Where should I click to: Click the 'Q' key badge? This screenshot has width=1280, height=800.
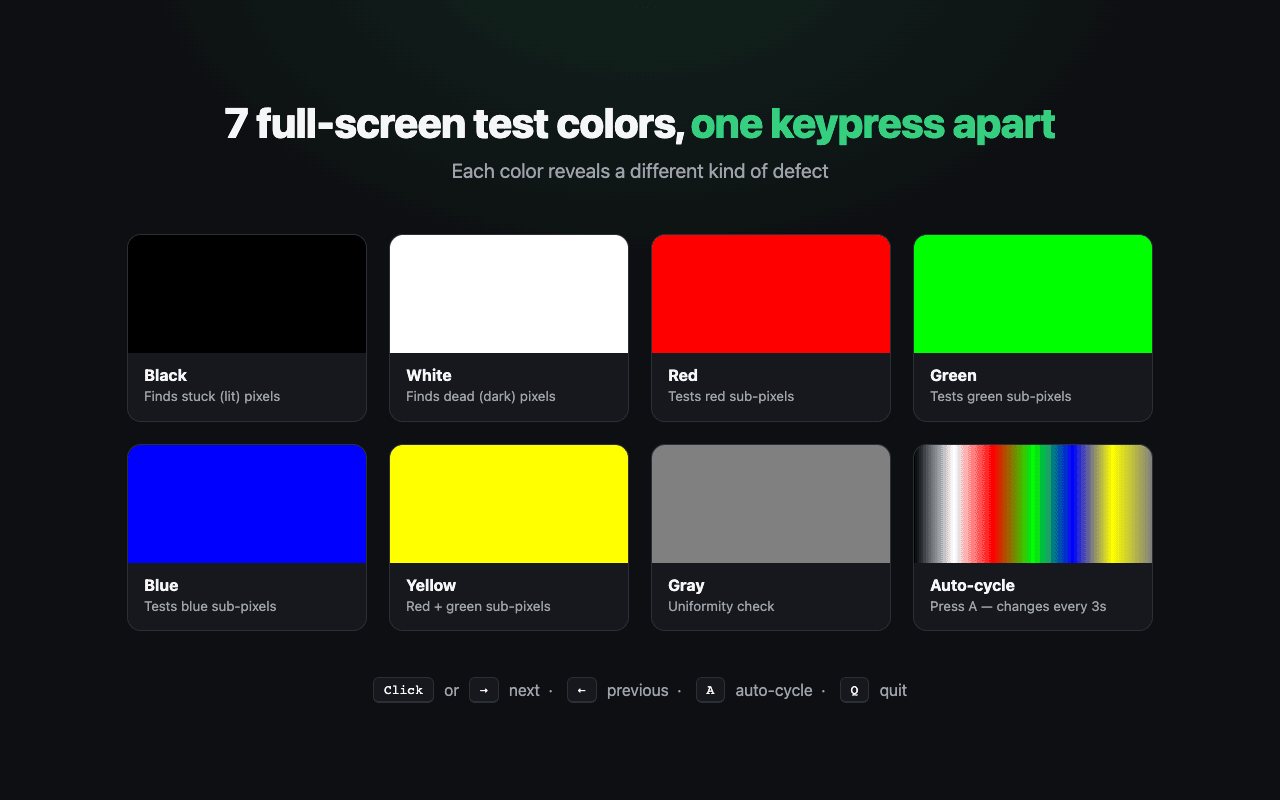(x=854, y=690)
